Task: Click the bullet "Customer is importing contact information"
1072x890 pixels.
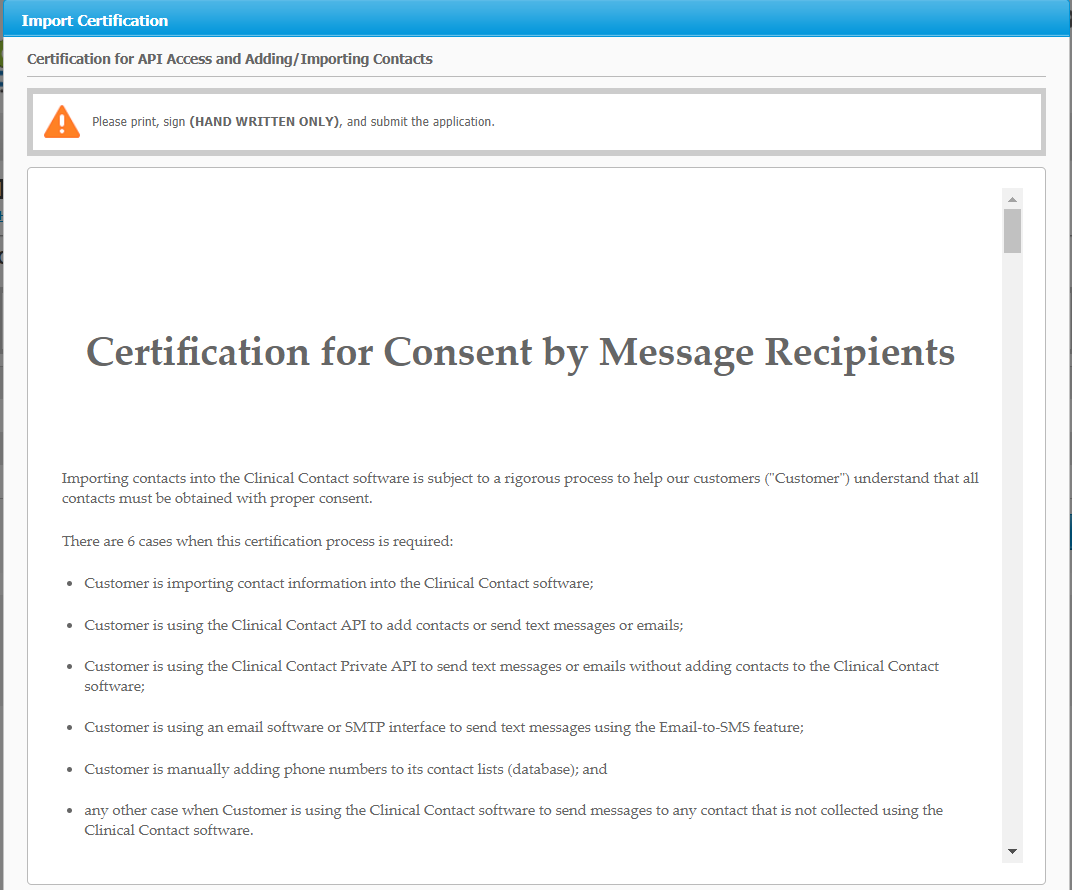Action: [x=338, y=583]
